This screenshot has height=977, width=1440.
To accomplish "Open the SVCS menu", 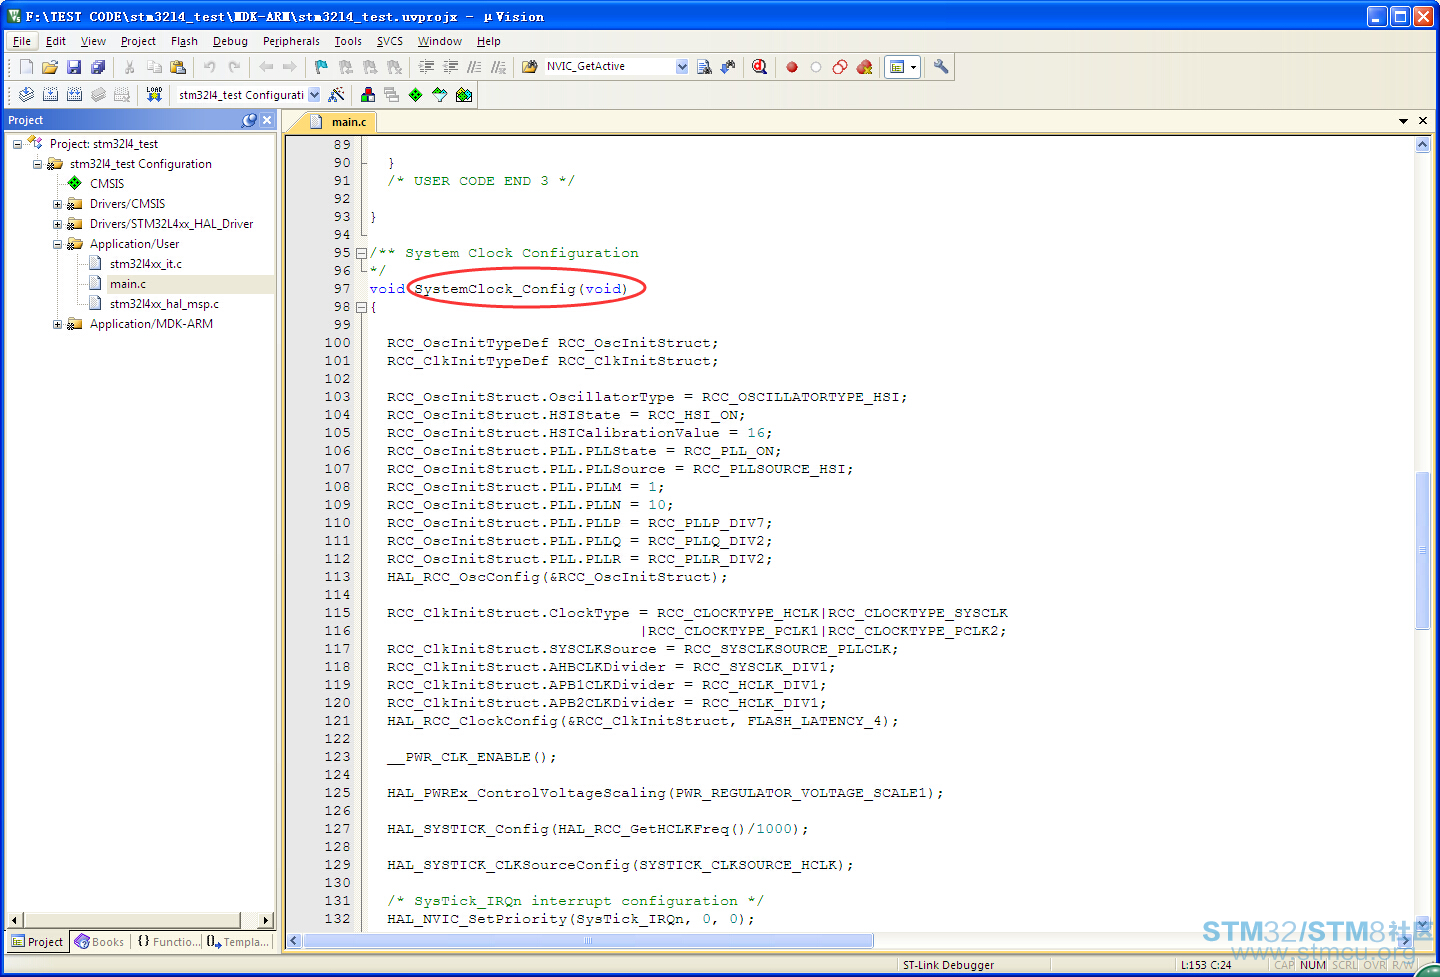I will [390, 41].
